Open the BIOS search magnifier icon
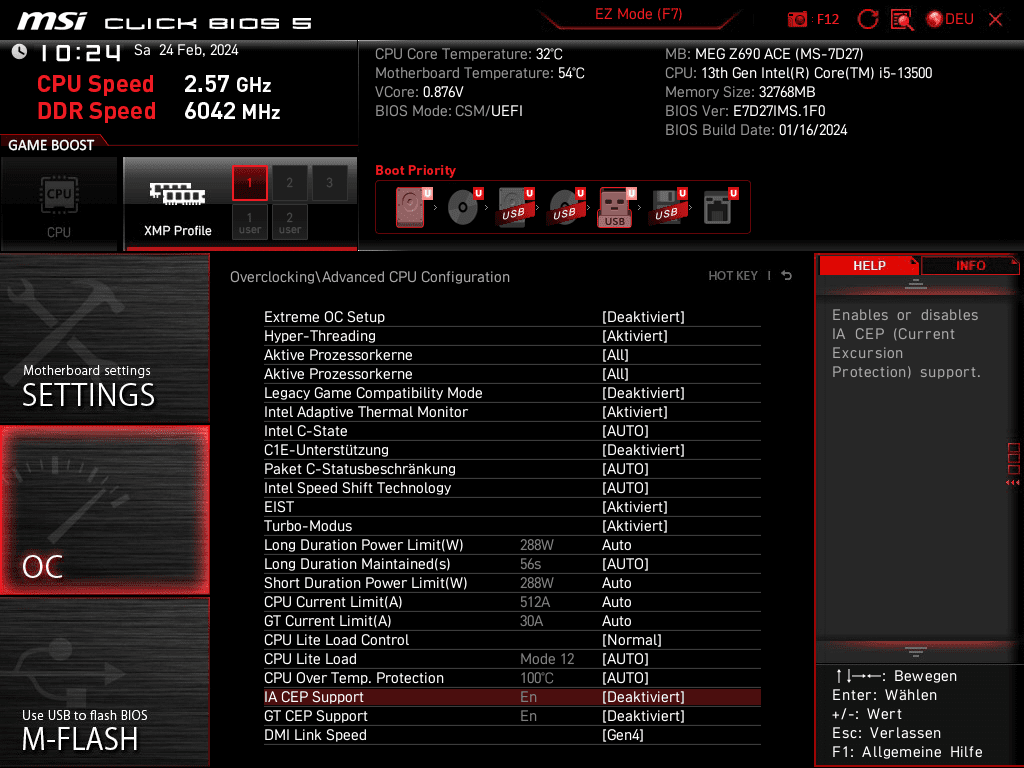Viewport: 1024px width, 768px height. click(902, 20)
